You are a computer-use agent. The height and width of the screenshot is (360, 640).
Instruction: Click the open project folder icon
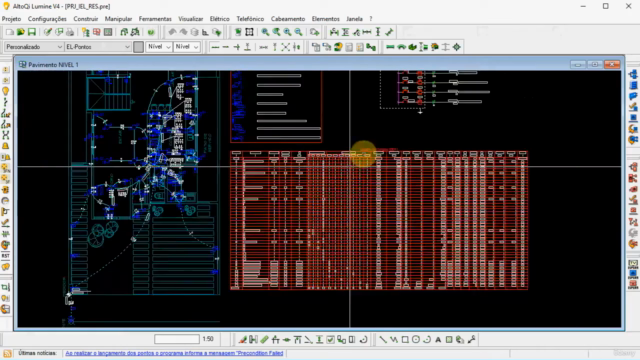coord(20,32)
